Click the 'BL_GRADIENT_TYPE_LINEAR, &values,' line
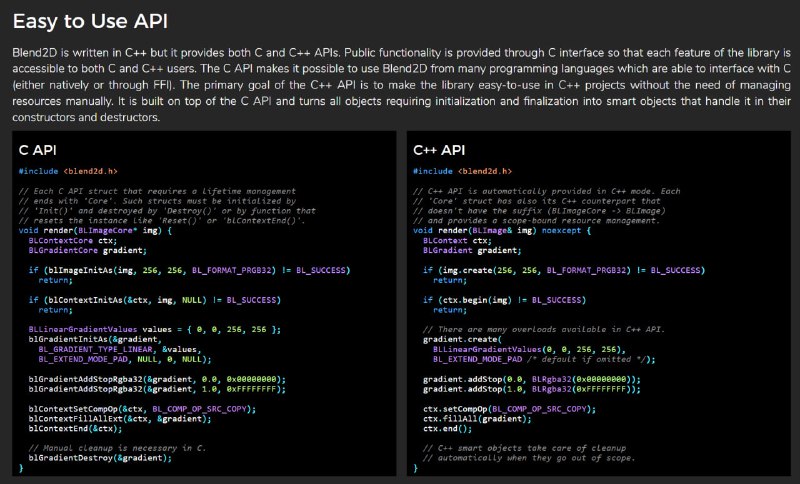Screen dimensions: 800x484 tap(120, 349)
